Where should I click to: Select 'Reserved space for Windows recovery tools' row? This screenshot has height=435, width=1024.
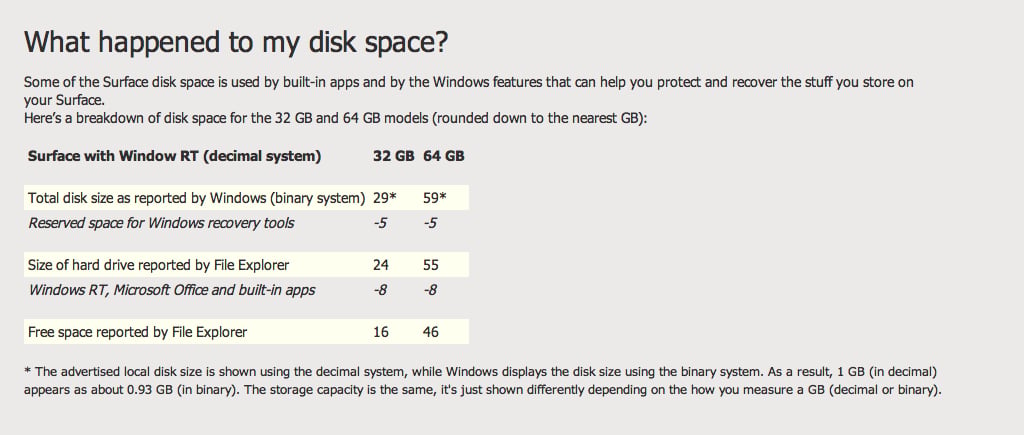(x=246, y=223)
